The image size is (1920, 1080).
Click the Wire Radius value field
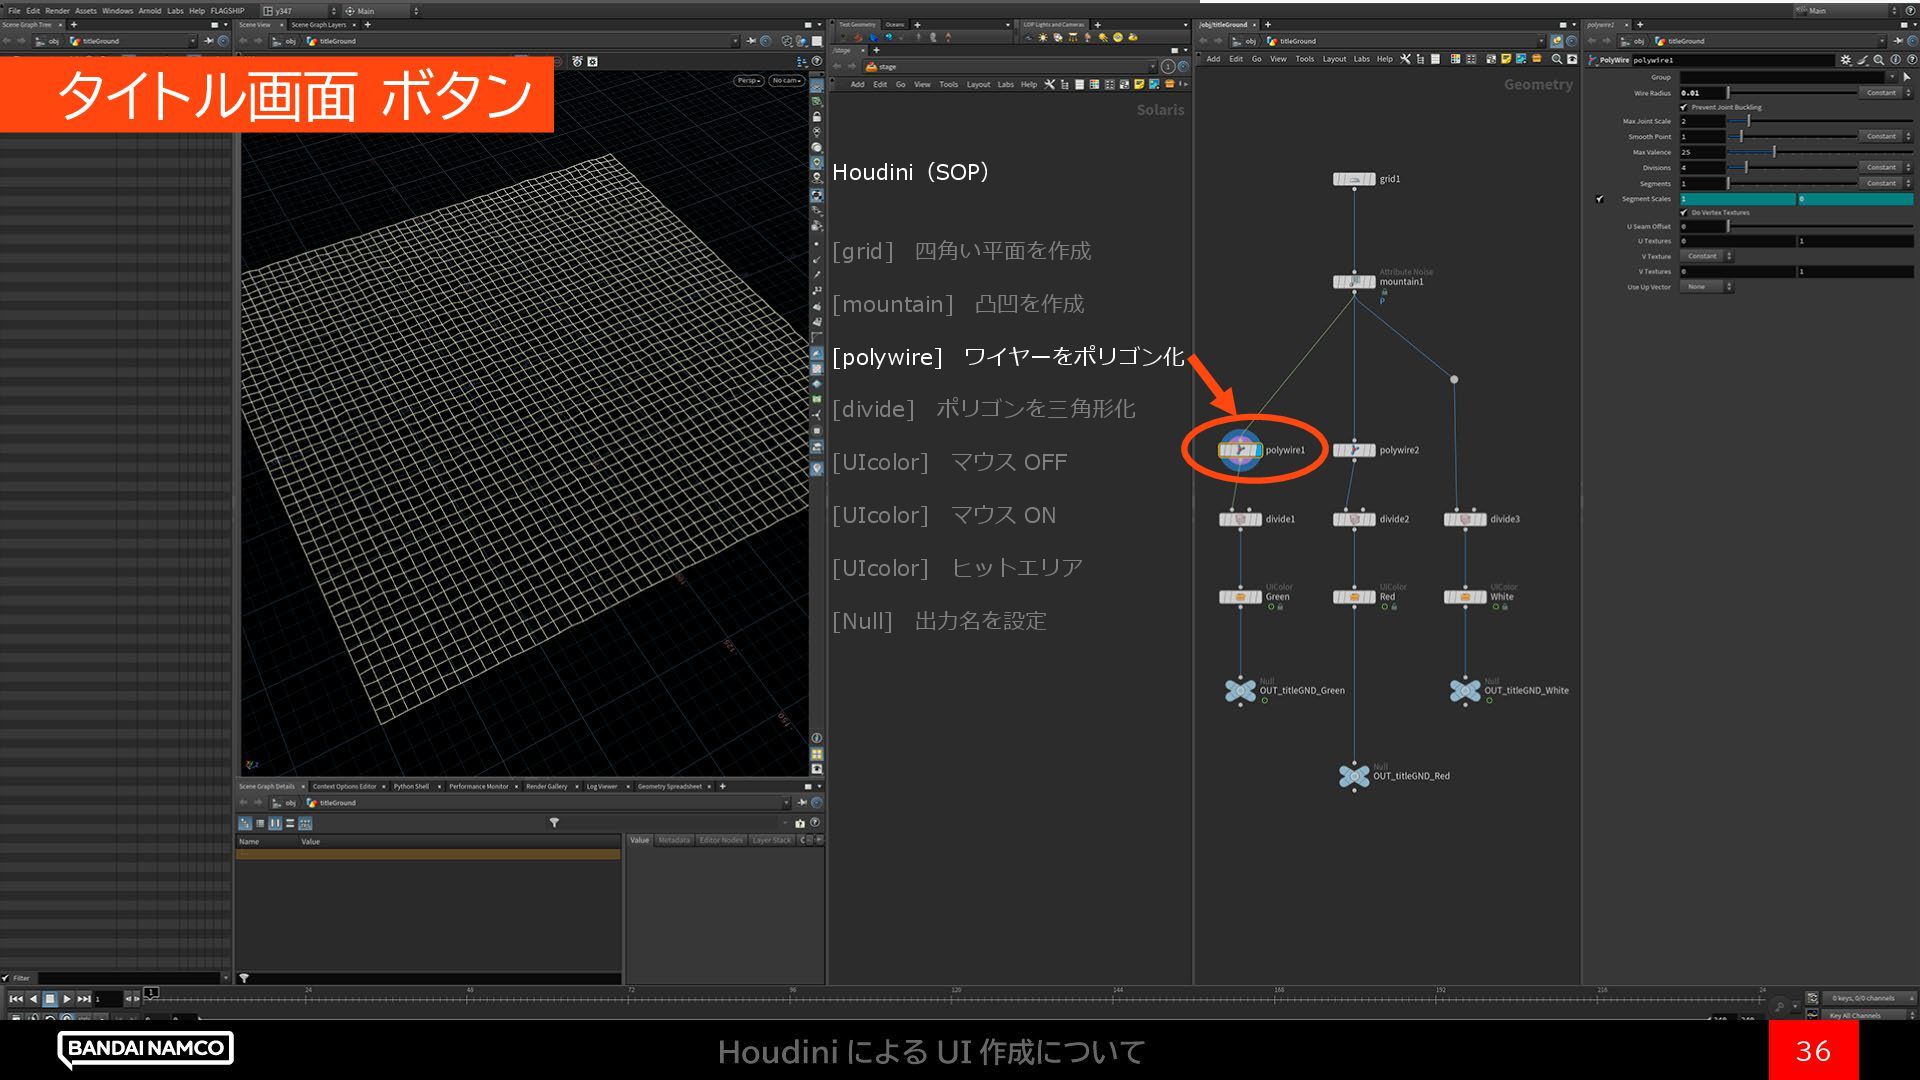tap(1702, 93)
